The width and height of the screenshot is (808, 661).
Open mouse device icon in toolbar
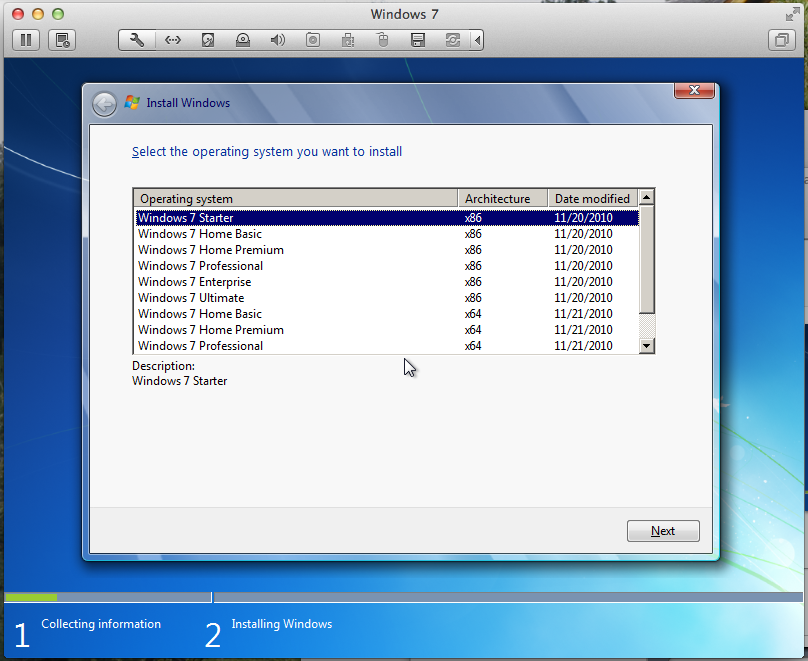point(383,40)
